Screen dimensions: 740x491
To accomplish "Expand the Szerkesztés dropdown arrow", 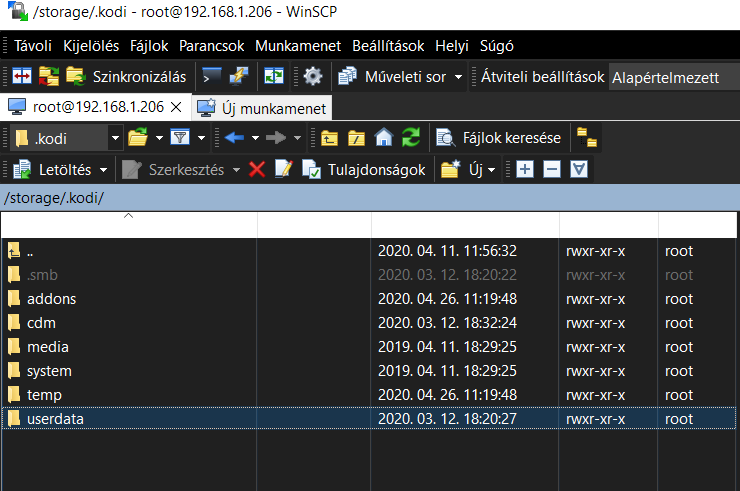I will click(x=236, y=169).
